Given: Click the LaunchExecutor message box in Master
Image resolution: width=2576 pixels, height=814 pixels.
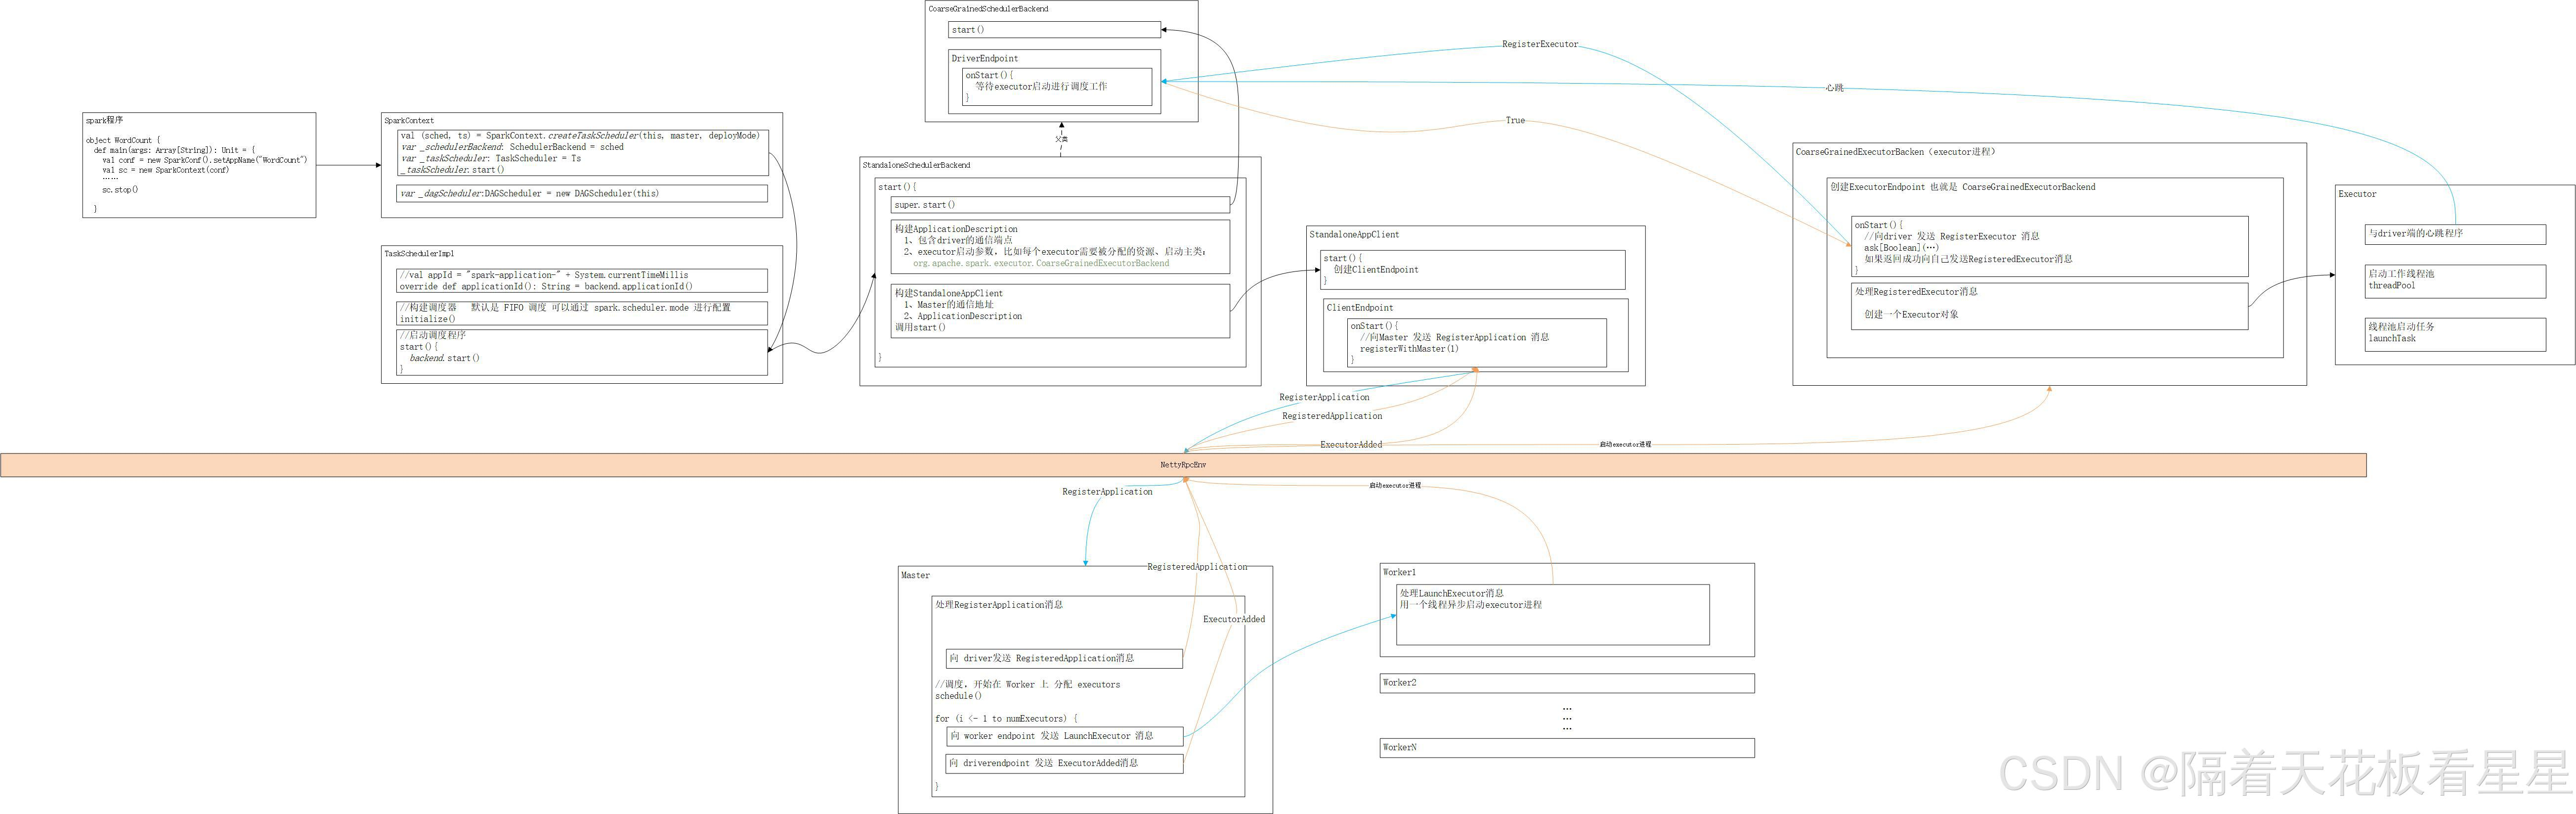Looking at the screenshot, I should [1064, 737].
